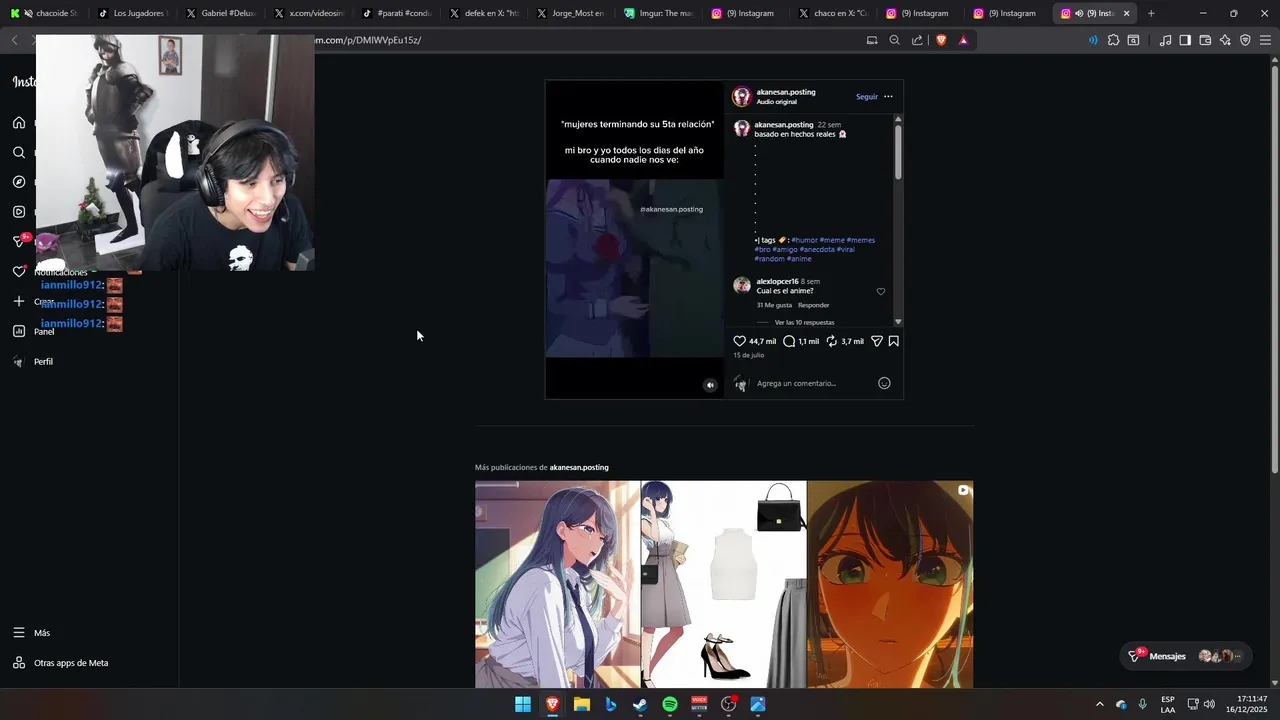Click the share page icon in address bar
Screen dimensions: 1280x720
(916, 40)
